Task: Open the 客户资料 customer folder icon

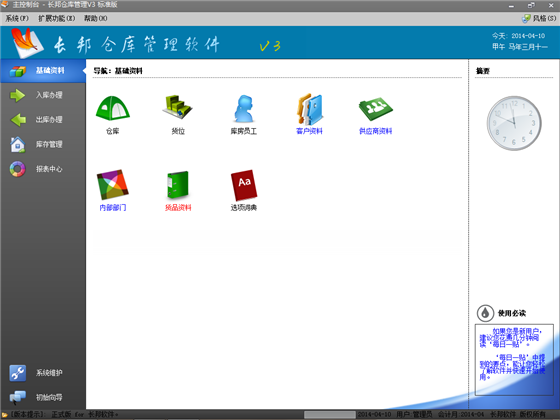Action: point(310,109)
